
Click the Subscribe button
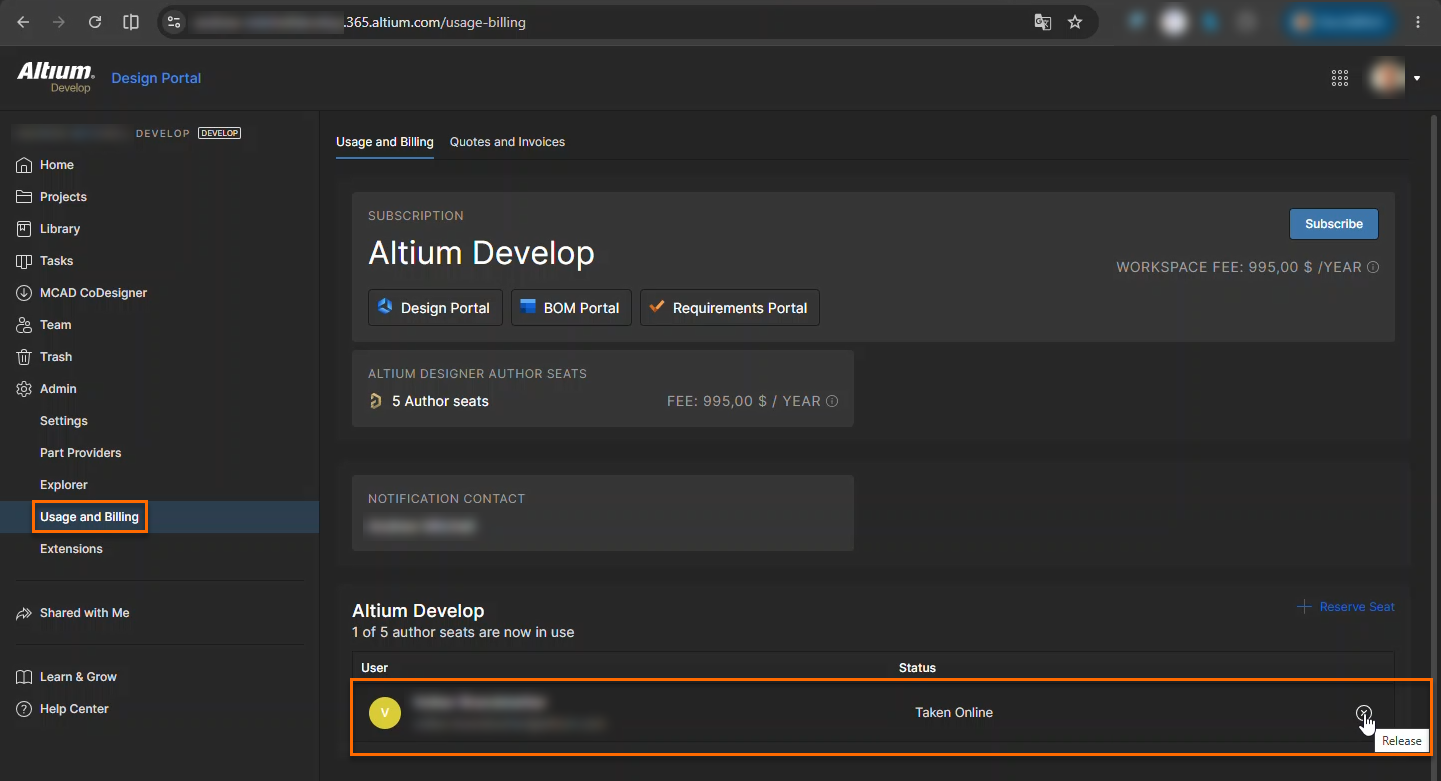1334,224
